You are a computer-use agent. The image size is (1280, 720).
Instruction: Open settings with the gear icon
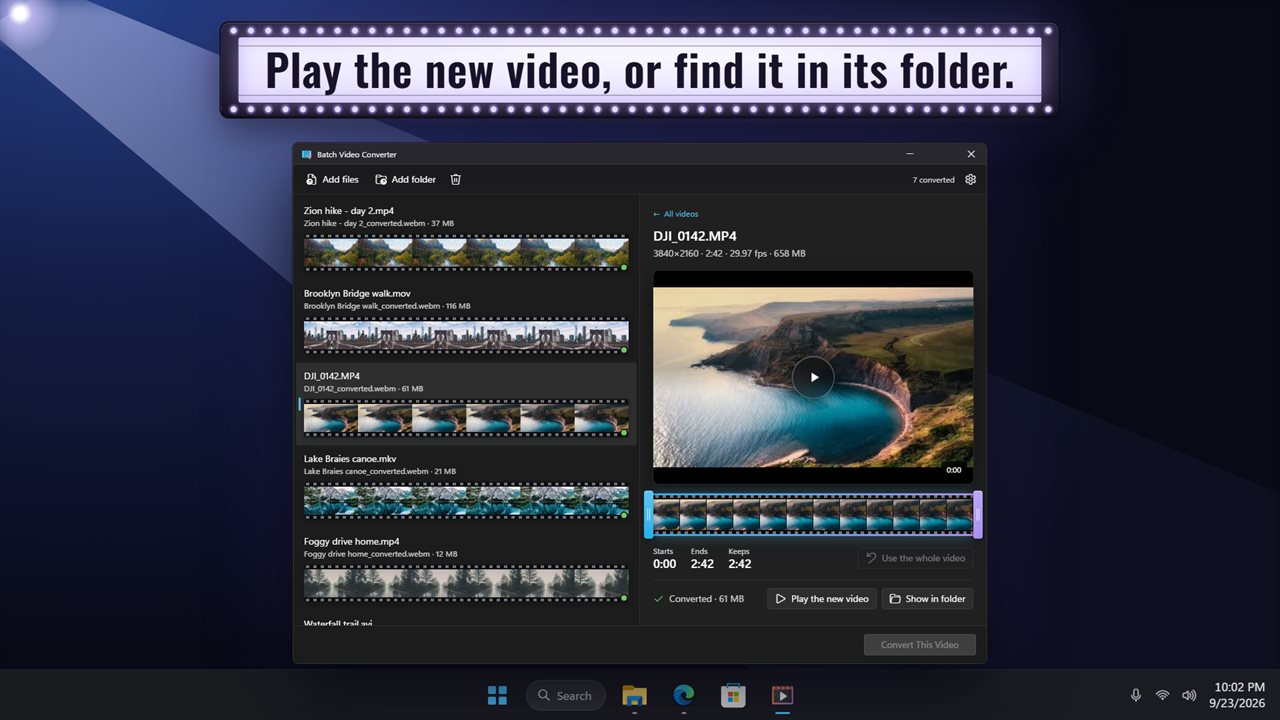click(x=970, y=180)
